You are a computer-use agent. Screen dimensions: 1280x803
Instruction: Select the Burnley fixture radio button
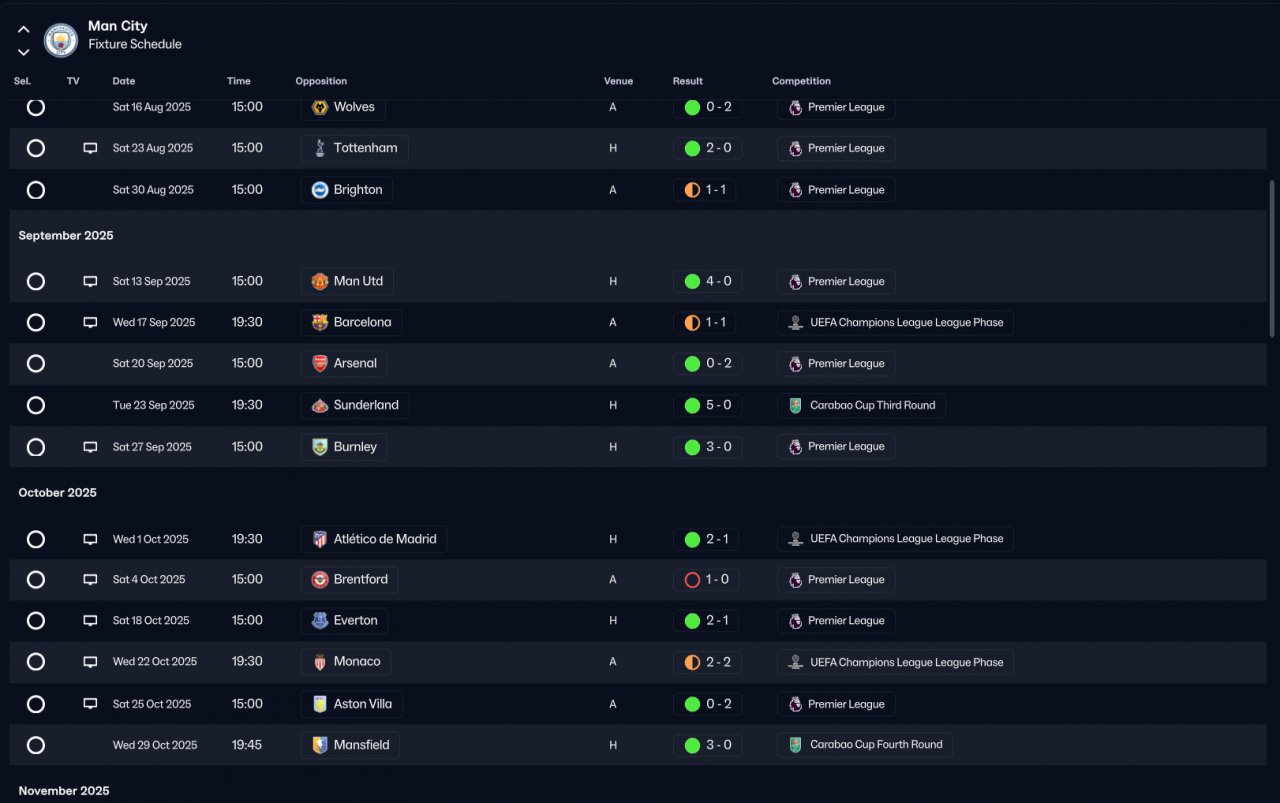pos(36,447)
